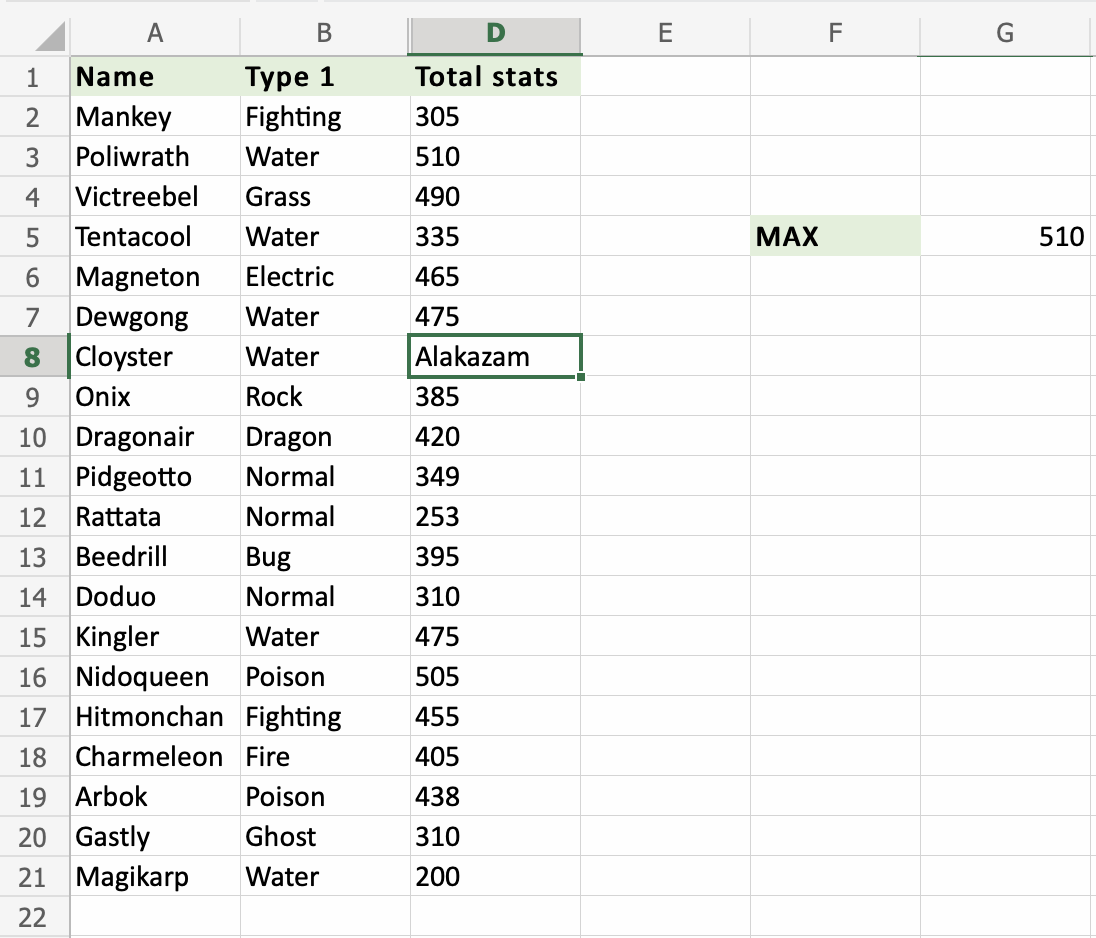This screenshot has height=938, width=1096.
Task: Click the column G header
Action: 1005,33
